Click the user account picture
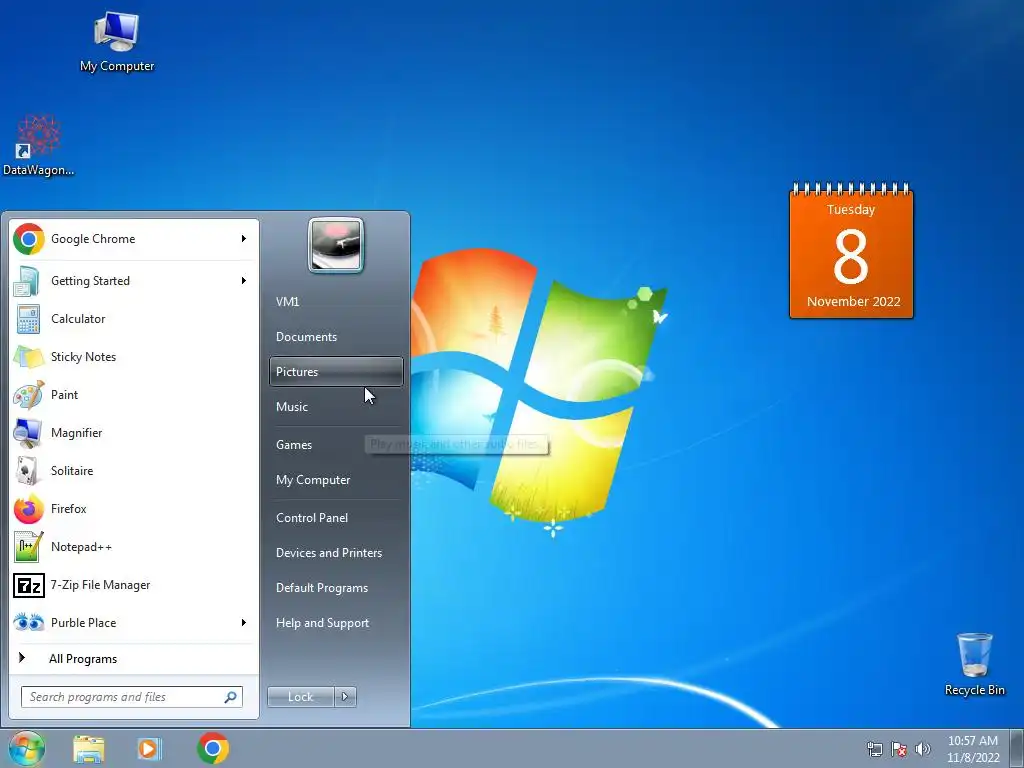 (x=336, y=245)
